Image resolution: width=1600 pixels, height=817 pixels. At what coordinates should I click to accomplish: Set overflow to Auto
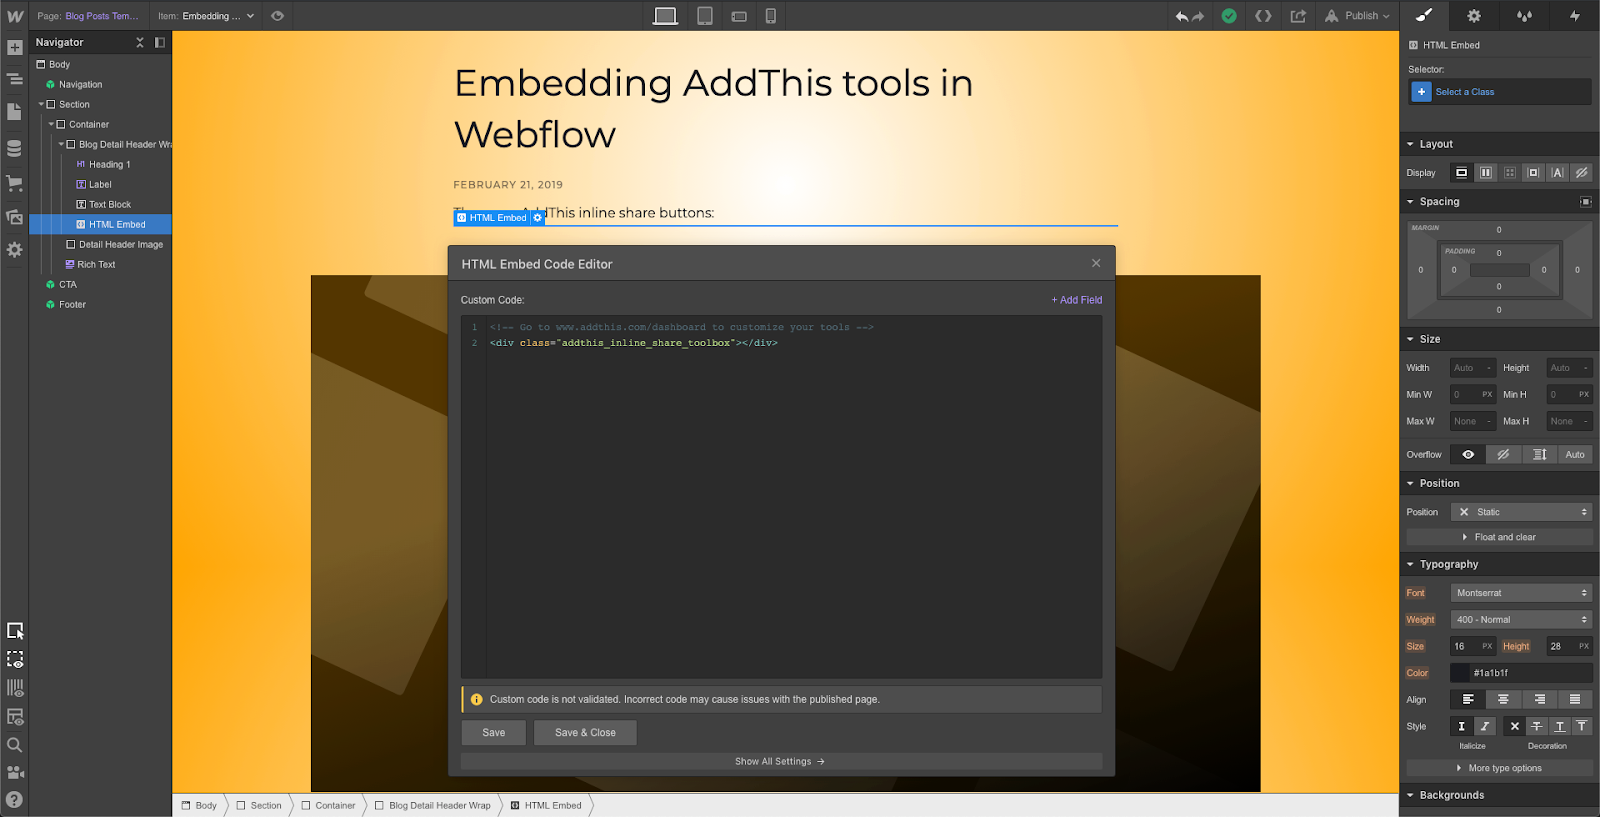coord(1575,455)
